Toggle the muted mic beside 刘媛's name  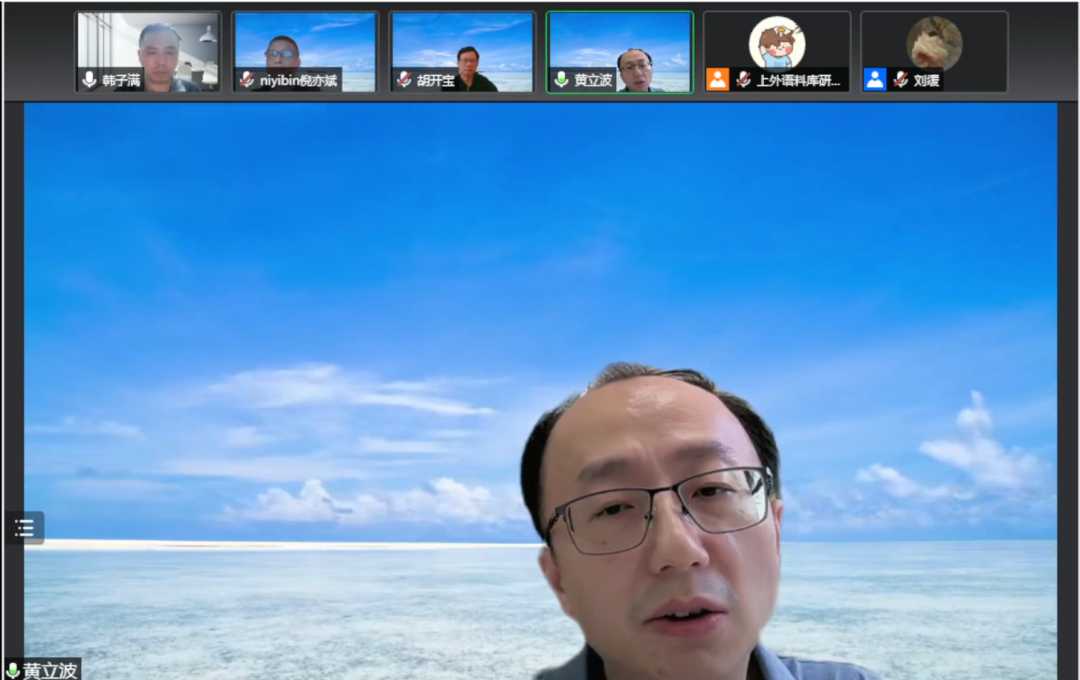tap(900, 80)
